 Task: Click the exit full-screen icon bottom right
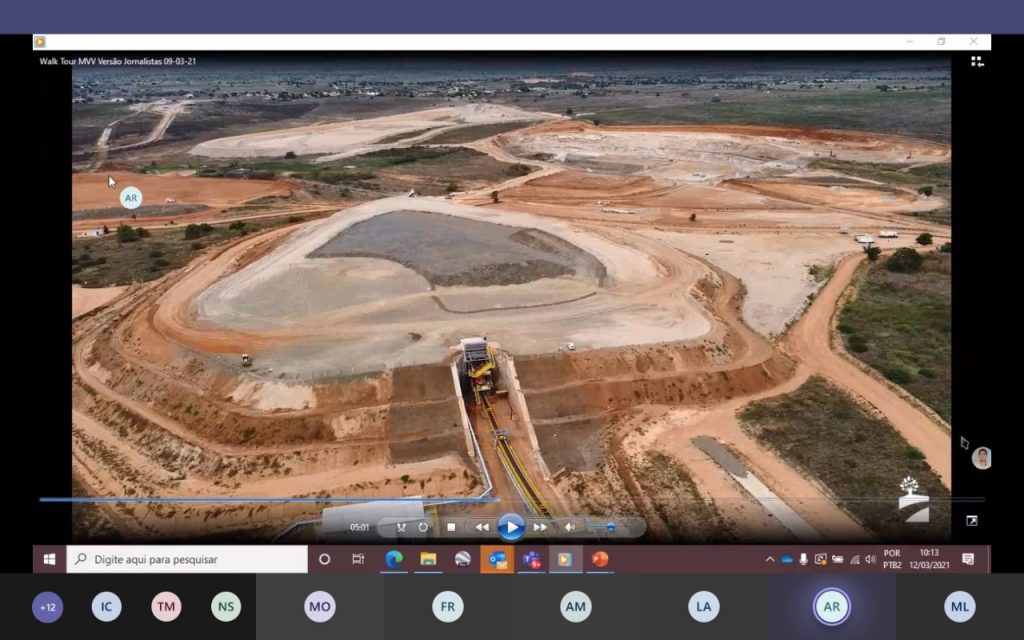pyautogui.click(x=971, y=521)
